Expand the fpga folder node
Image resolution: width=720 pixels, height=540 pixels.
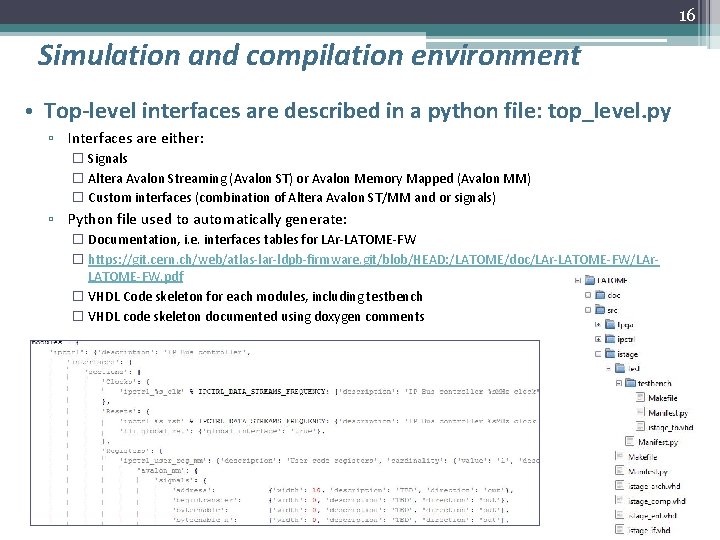598,325
